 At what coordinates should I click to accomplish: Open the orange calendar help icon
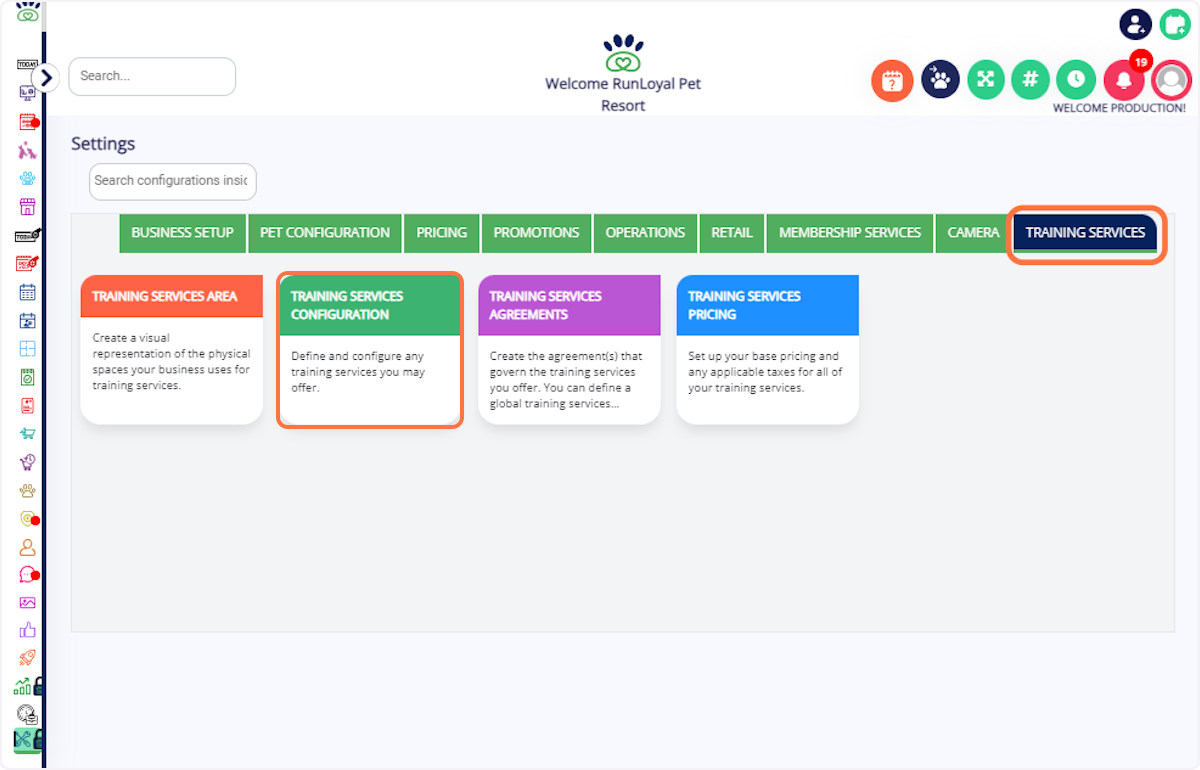[892, 80]
